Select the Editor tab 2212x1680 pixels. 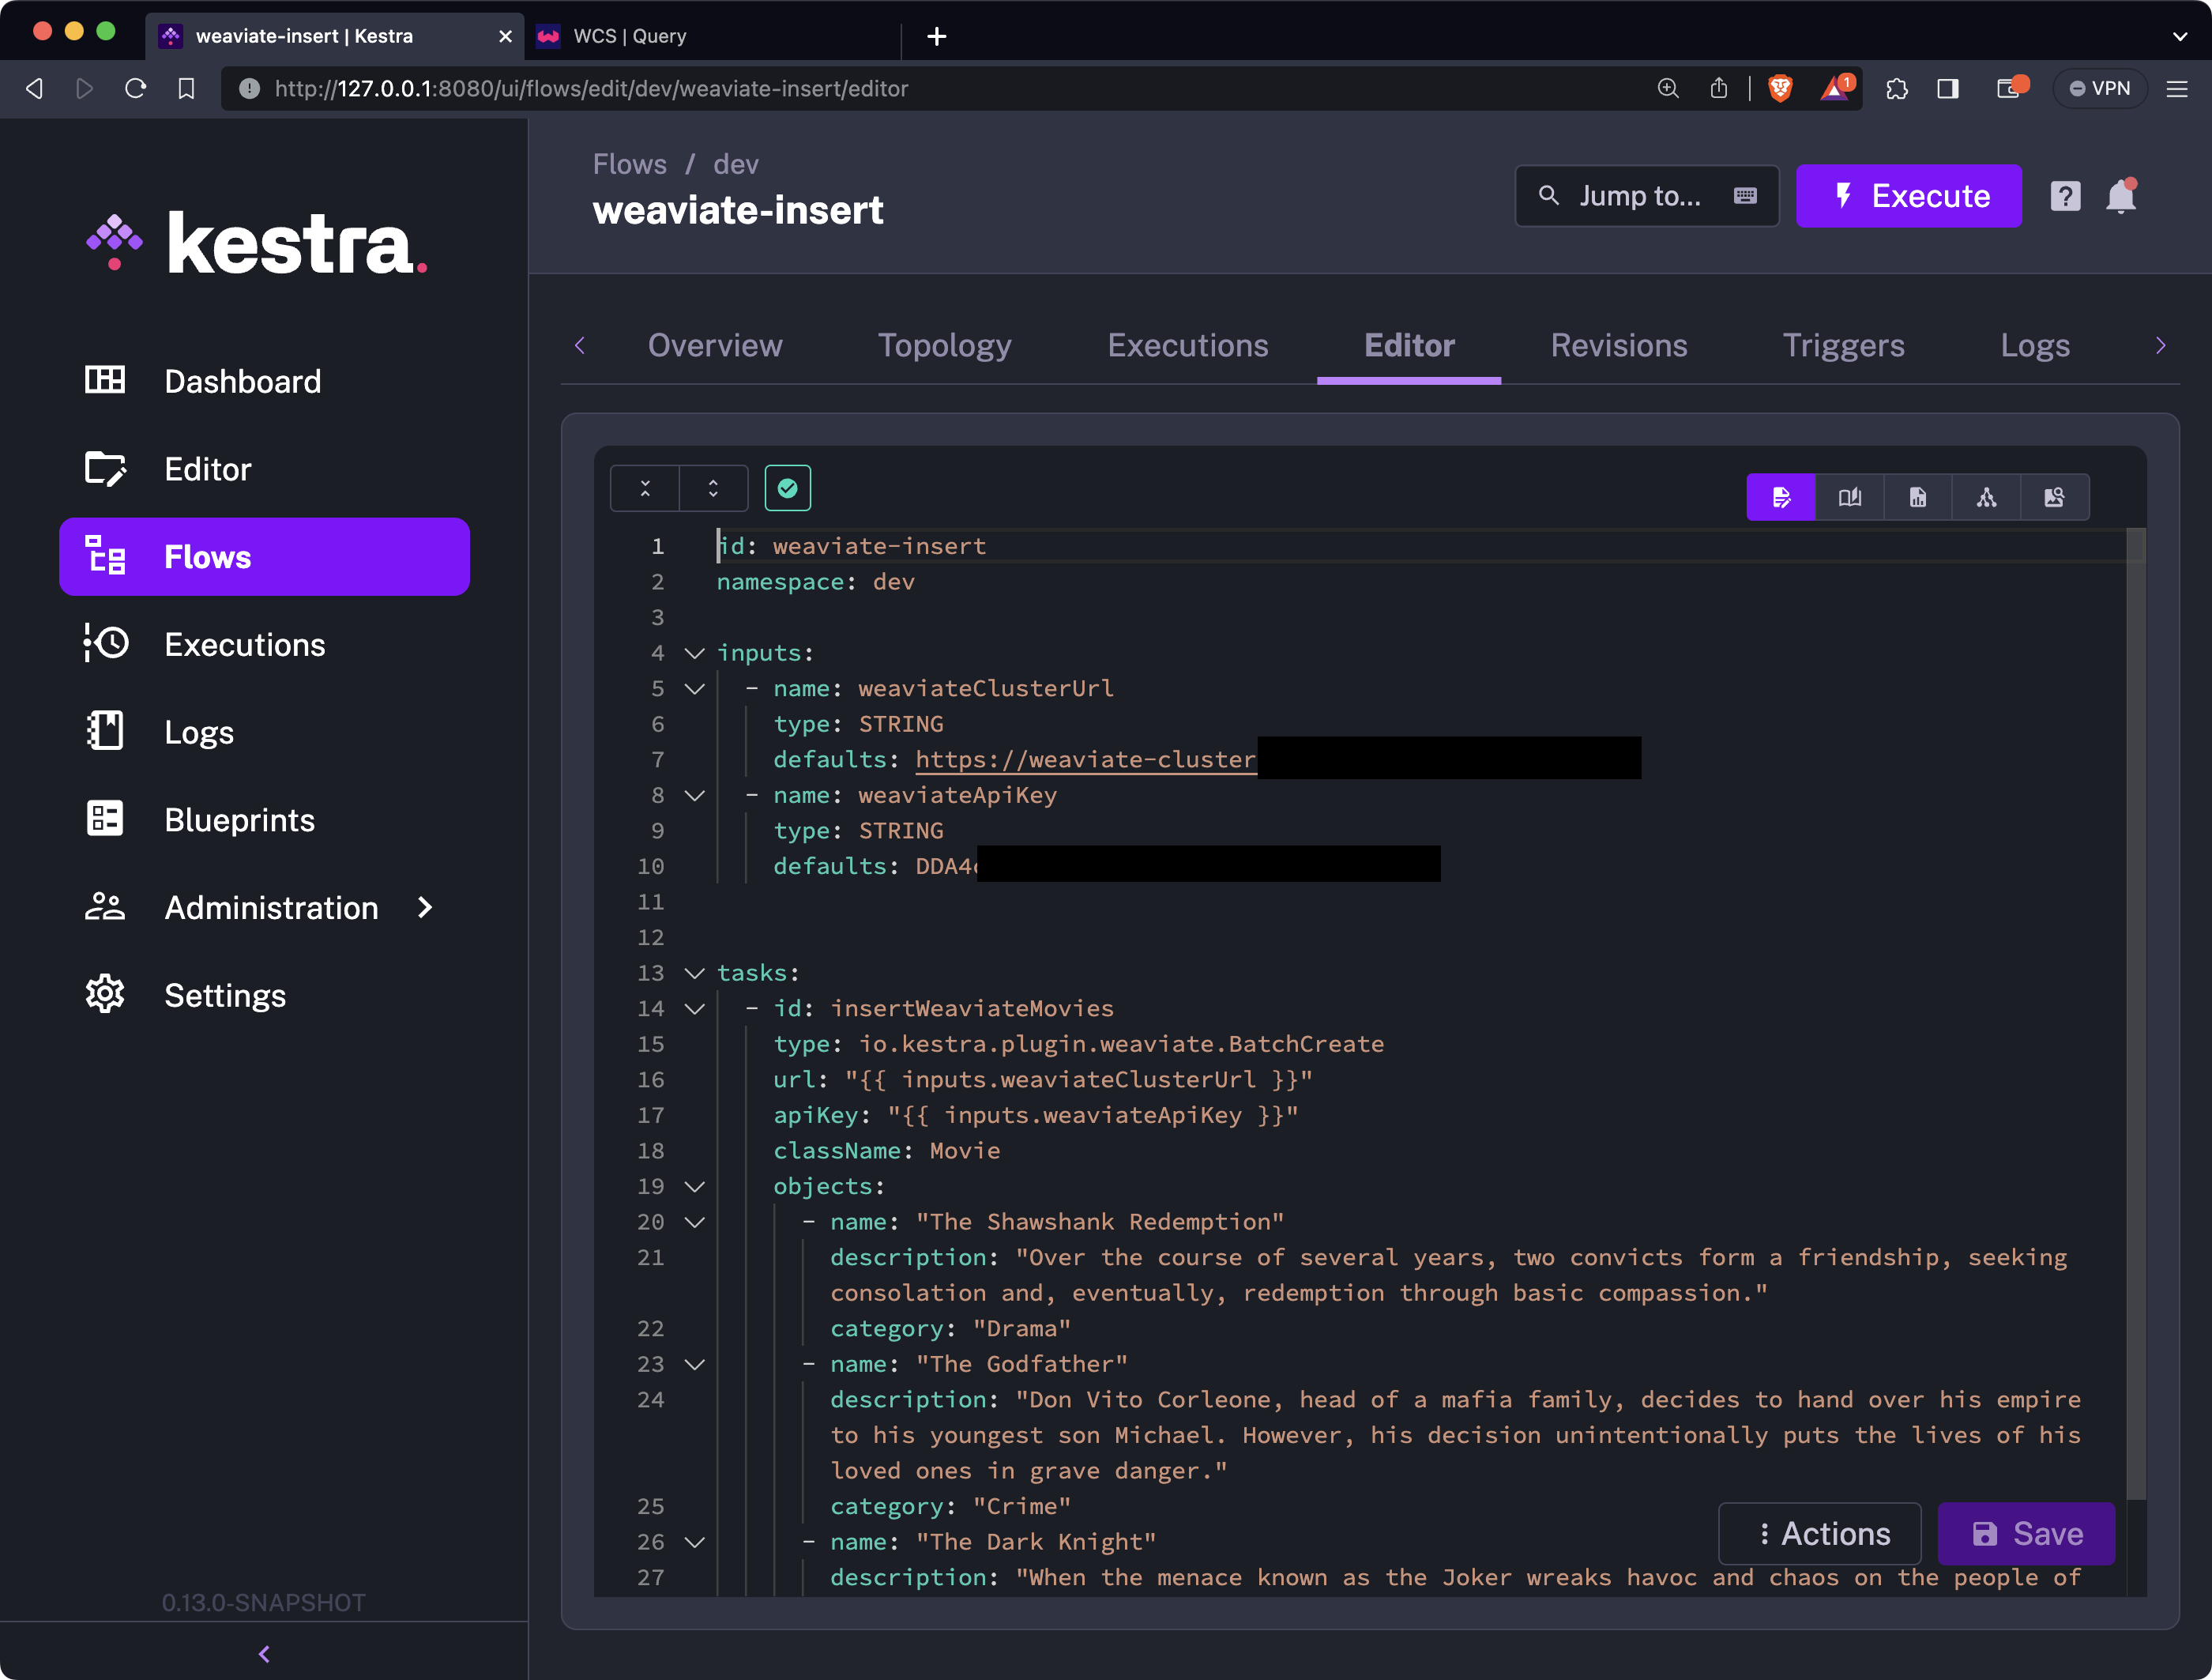(x=1409, y=345)
